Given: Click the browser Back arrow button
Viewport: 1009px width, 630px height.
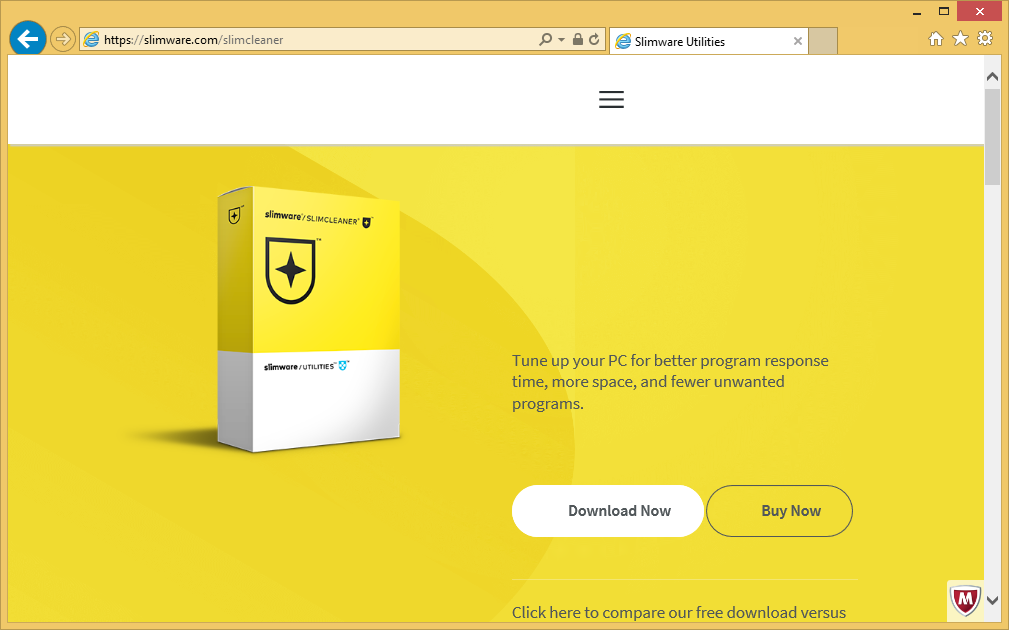Looking at the screenshot, I should coord(28,39).
